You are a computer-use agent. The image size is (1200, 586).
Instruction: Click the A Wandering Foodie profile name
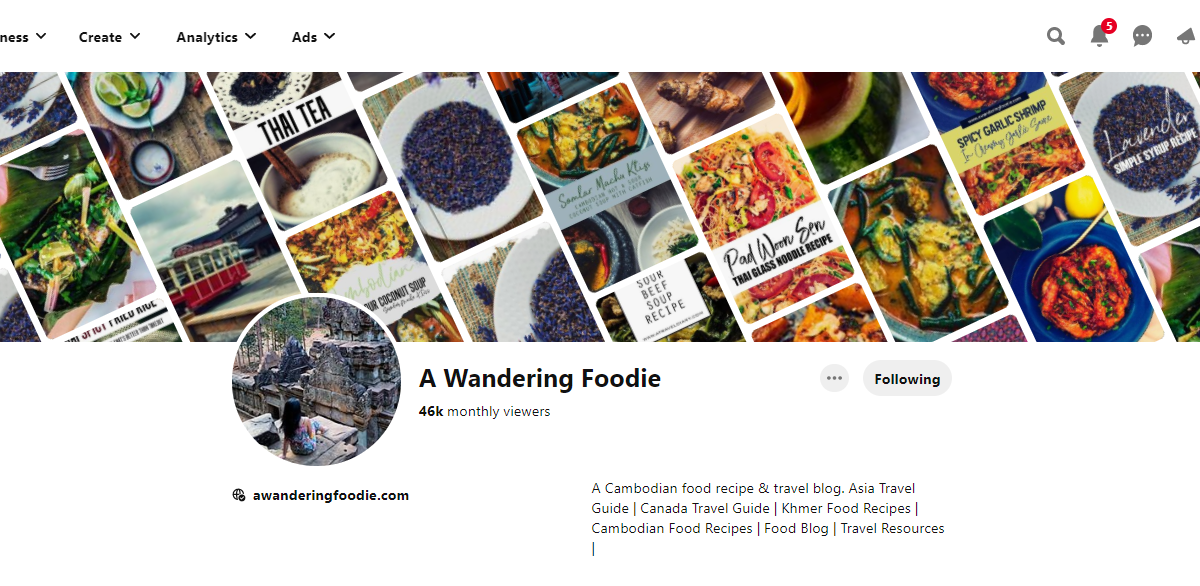click(540, 379)
